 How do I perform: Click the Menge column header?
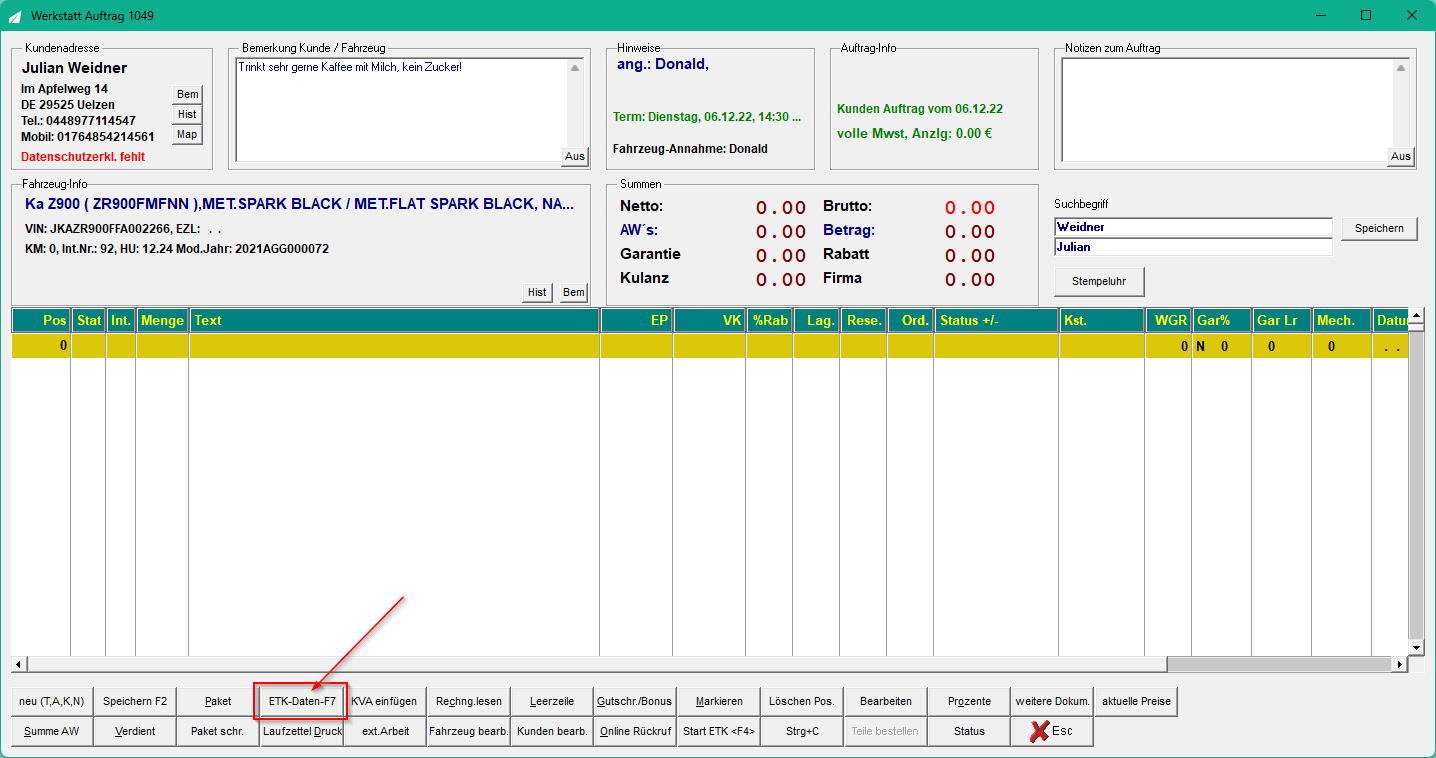[x=162, y=320]
